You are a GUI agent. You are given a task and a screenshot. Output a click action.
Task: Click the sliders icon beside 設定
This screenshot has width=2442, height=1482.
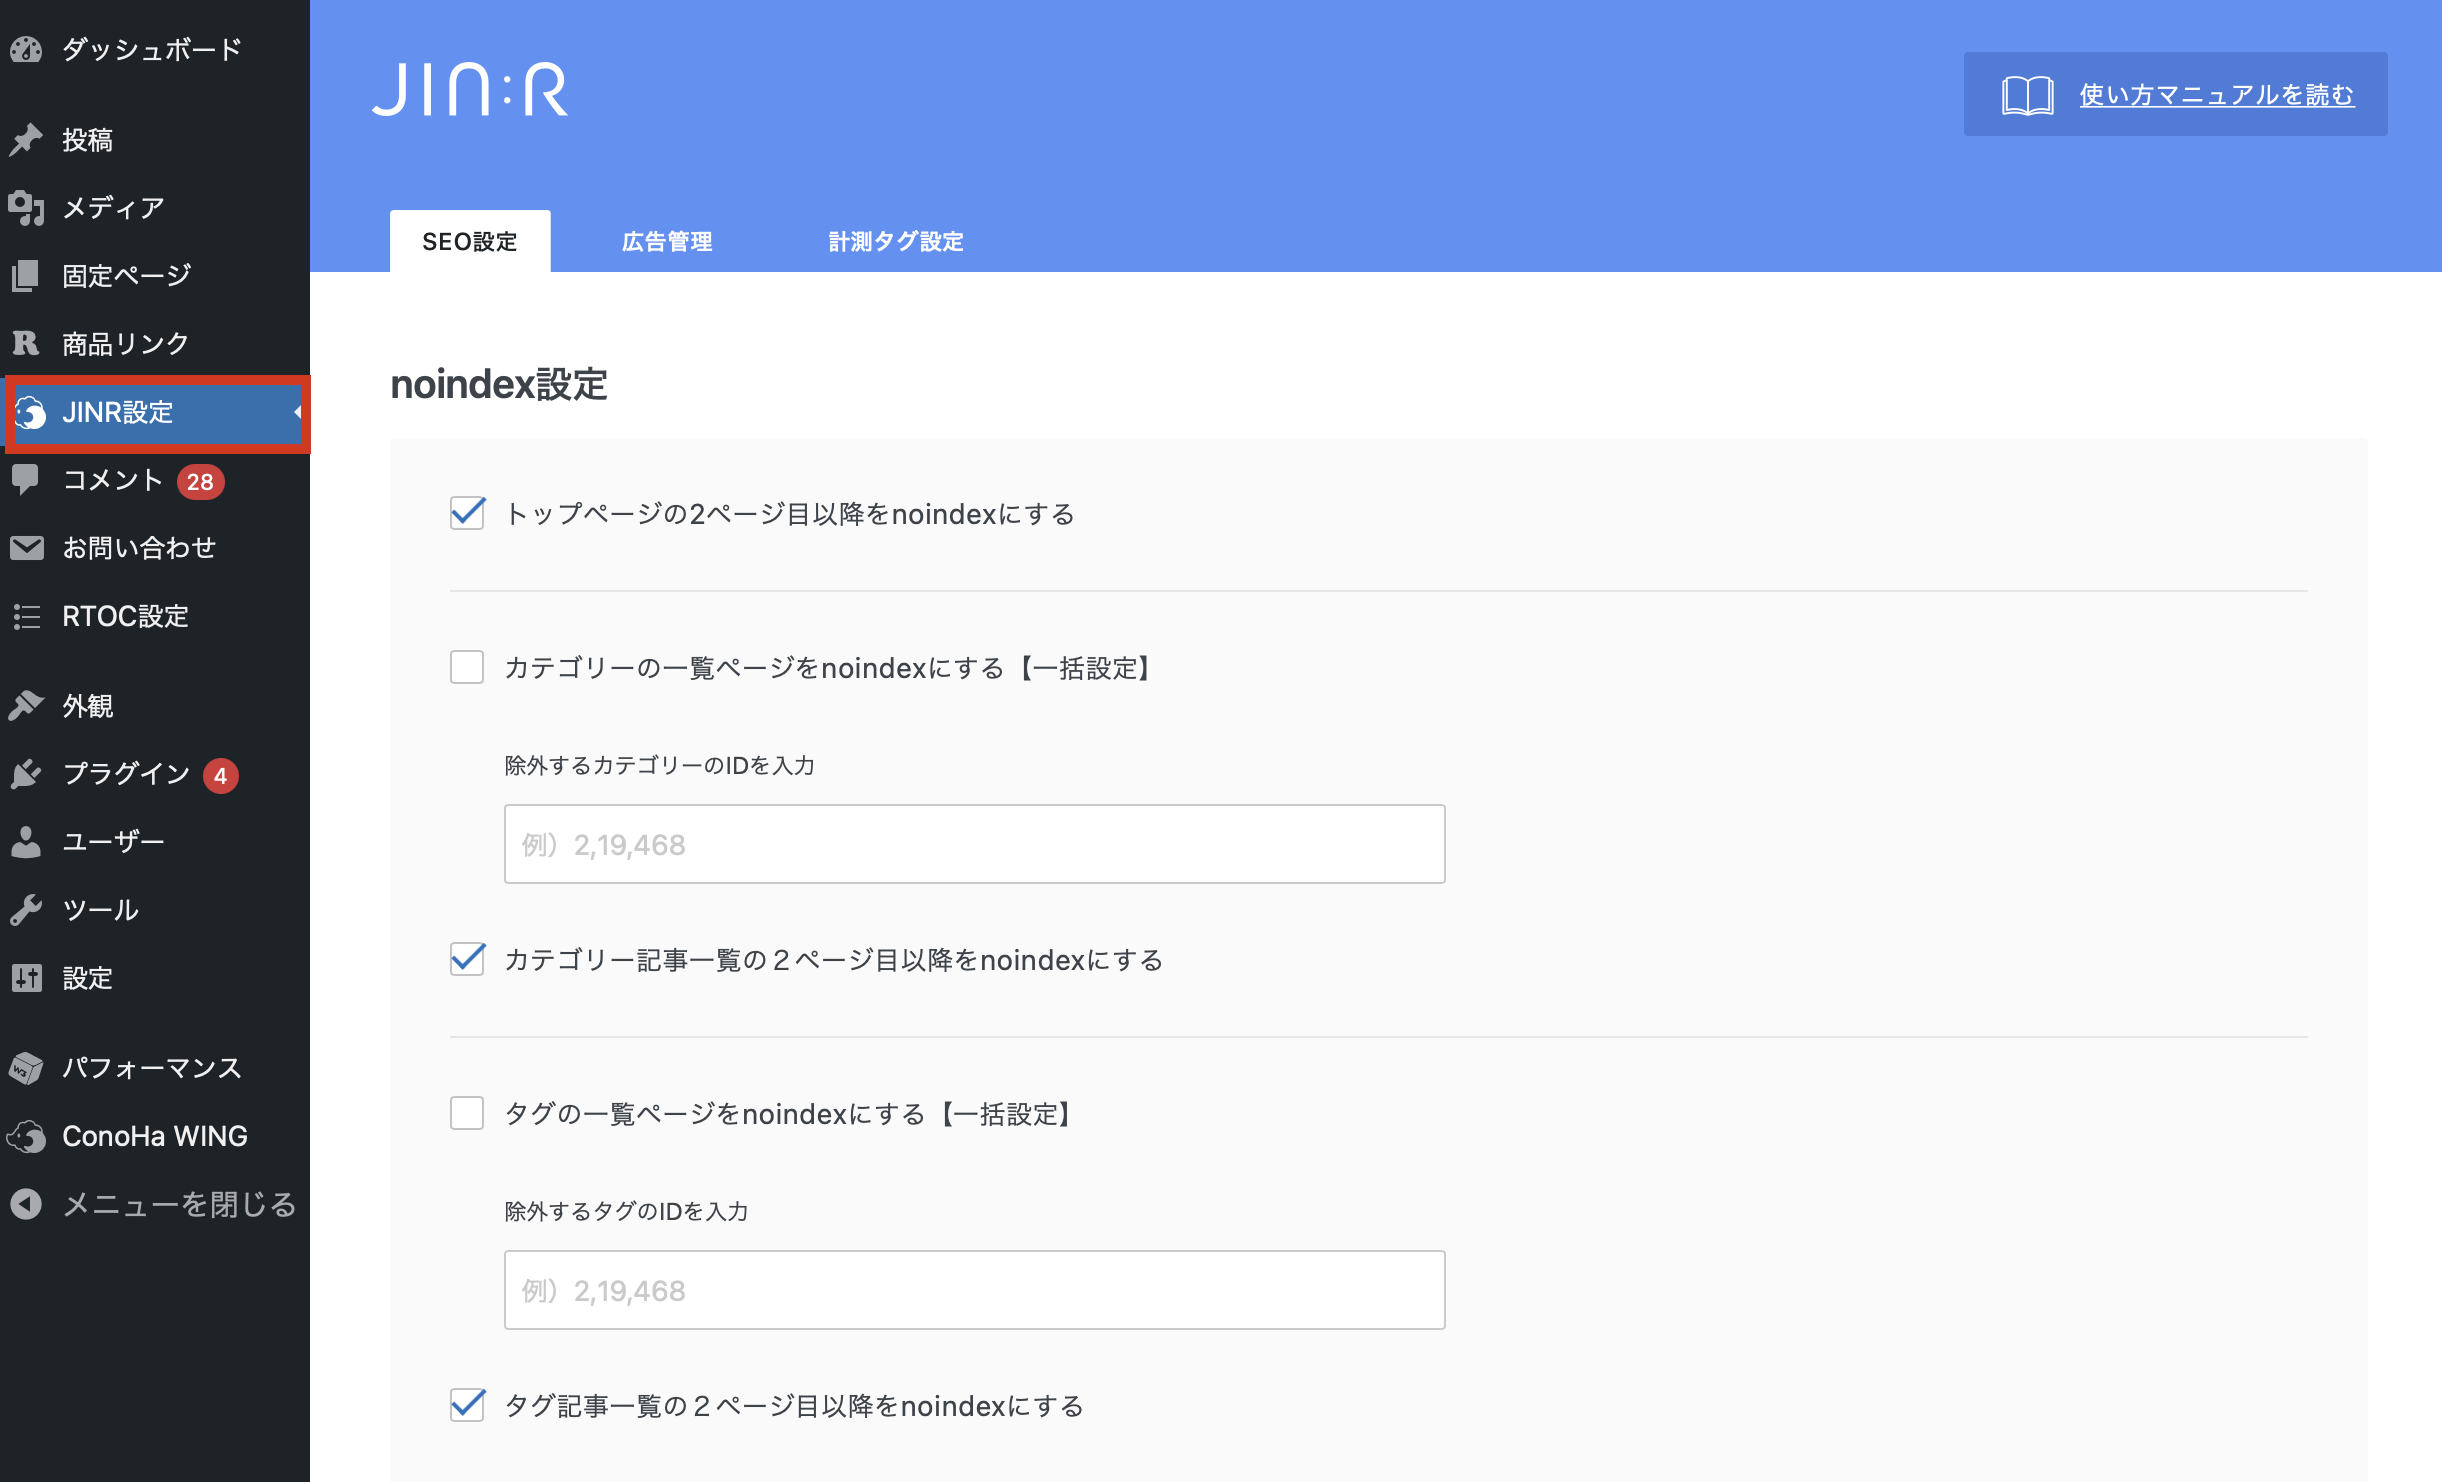click(26, 977)
